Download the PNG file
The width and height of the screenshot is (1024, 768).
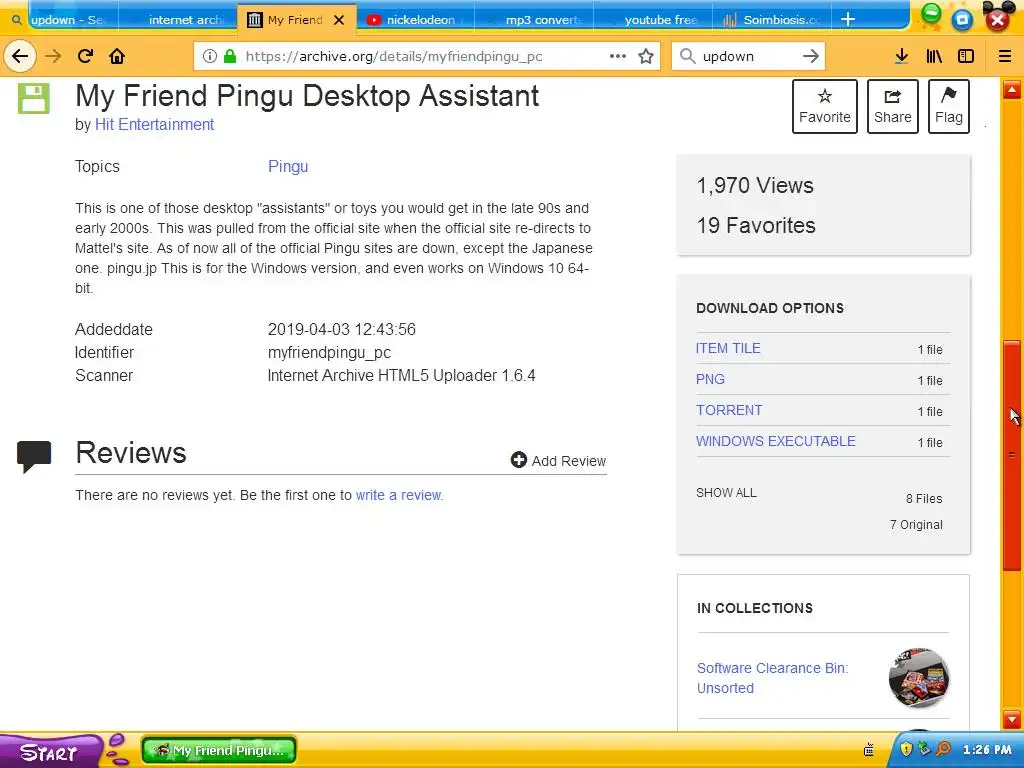click(x=711, y=379)
